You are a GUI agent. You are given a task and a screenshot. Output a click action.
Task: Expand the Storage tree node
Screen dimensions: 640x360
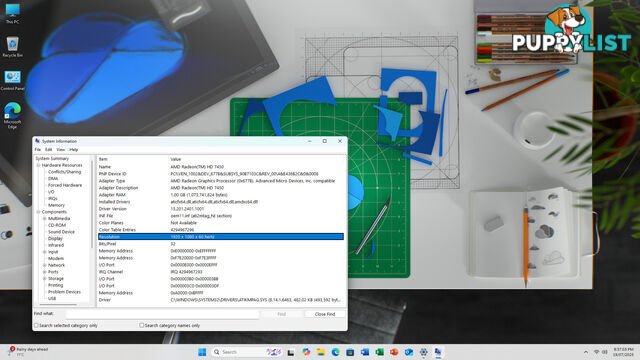coord(44,278)
